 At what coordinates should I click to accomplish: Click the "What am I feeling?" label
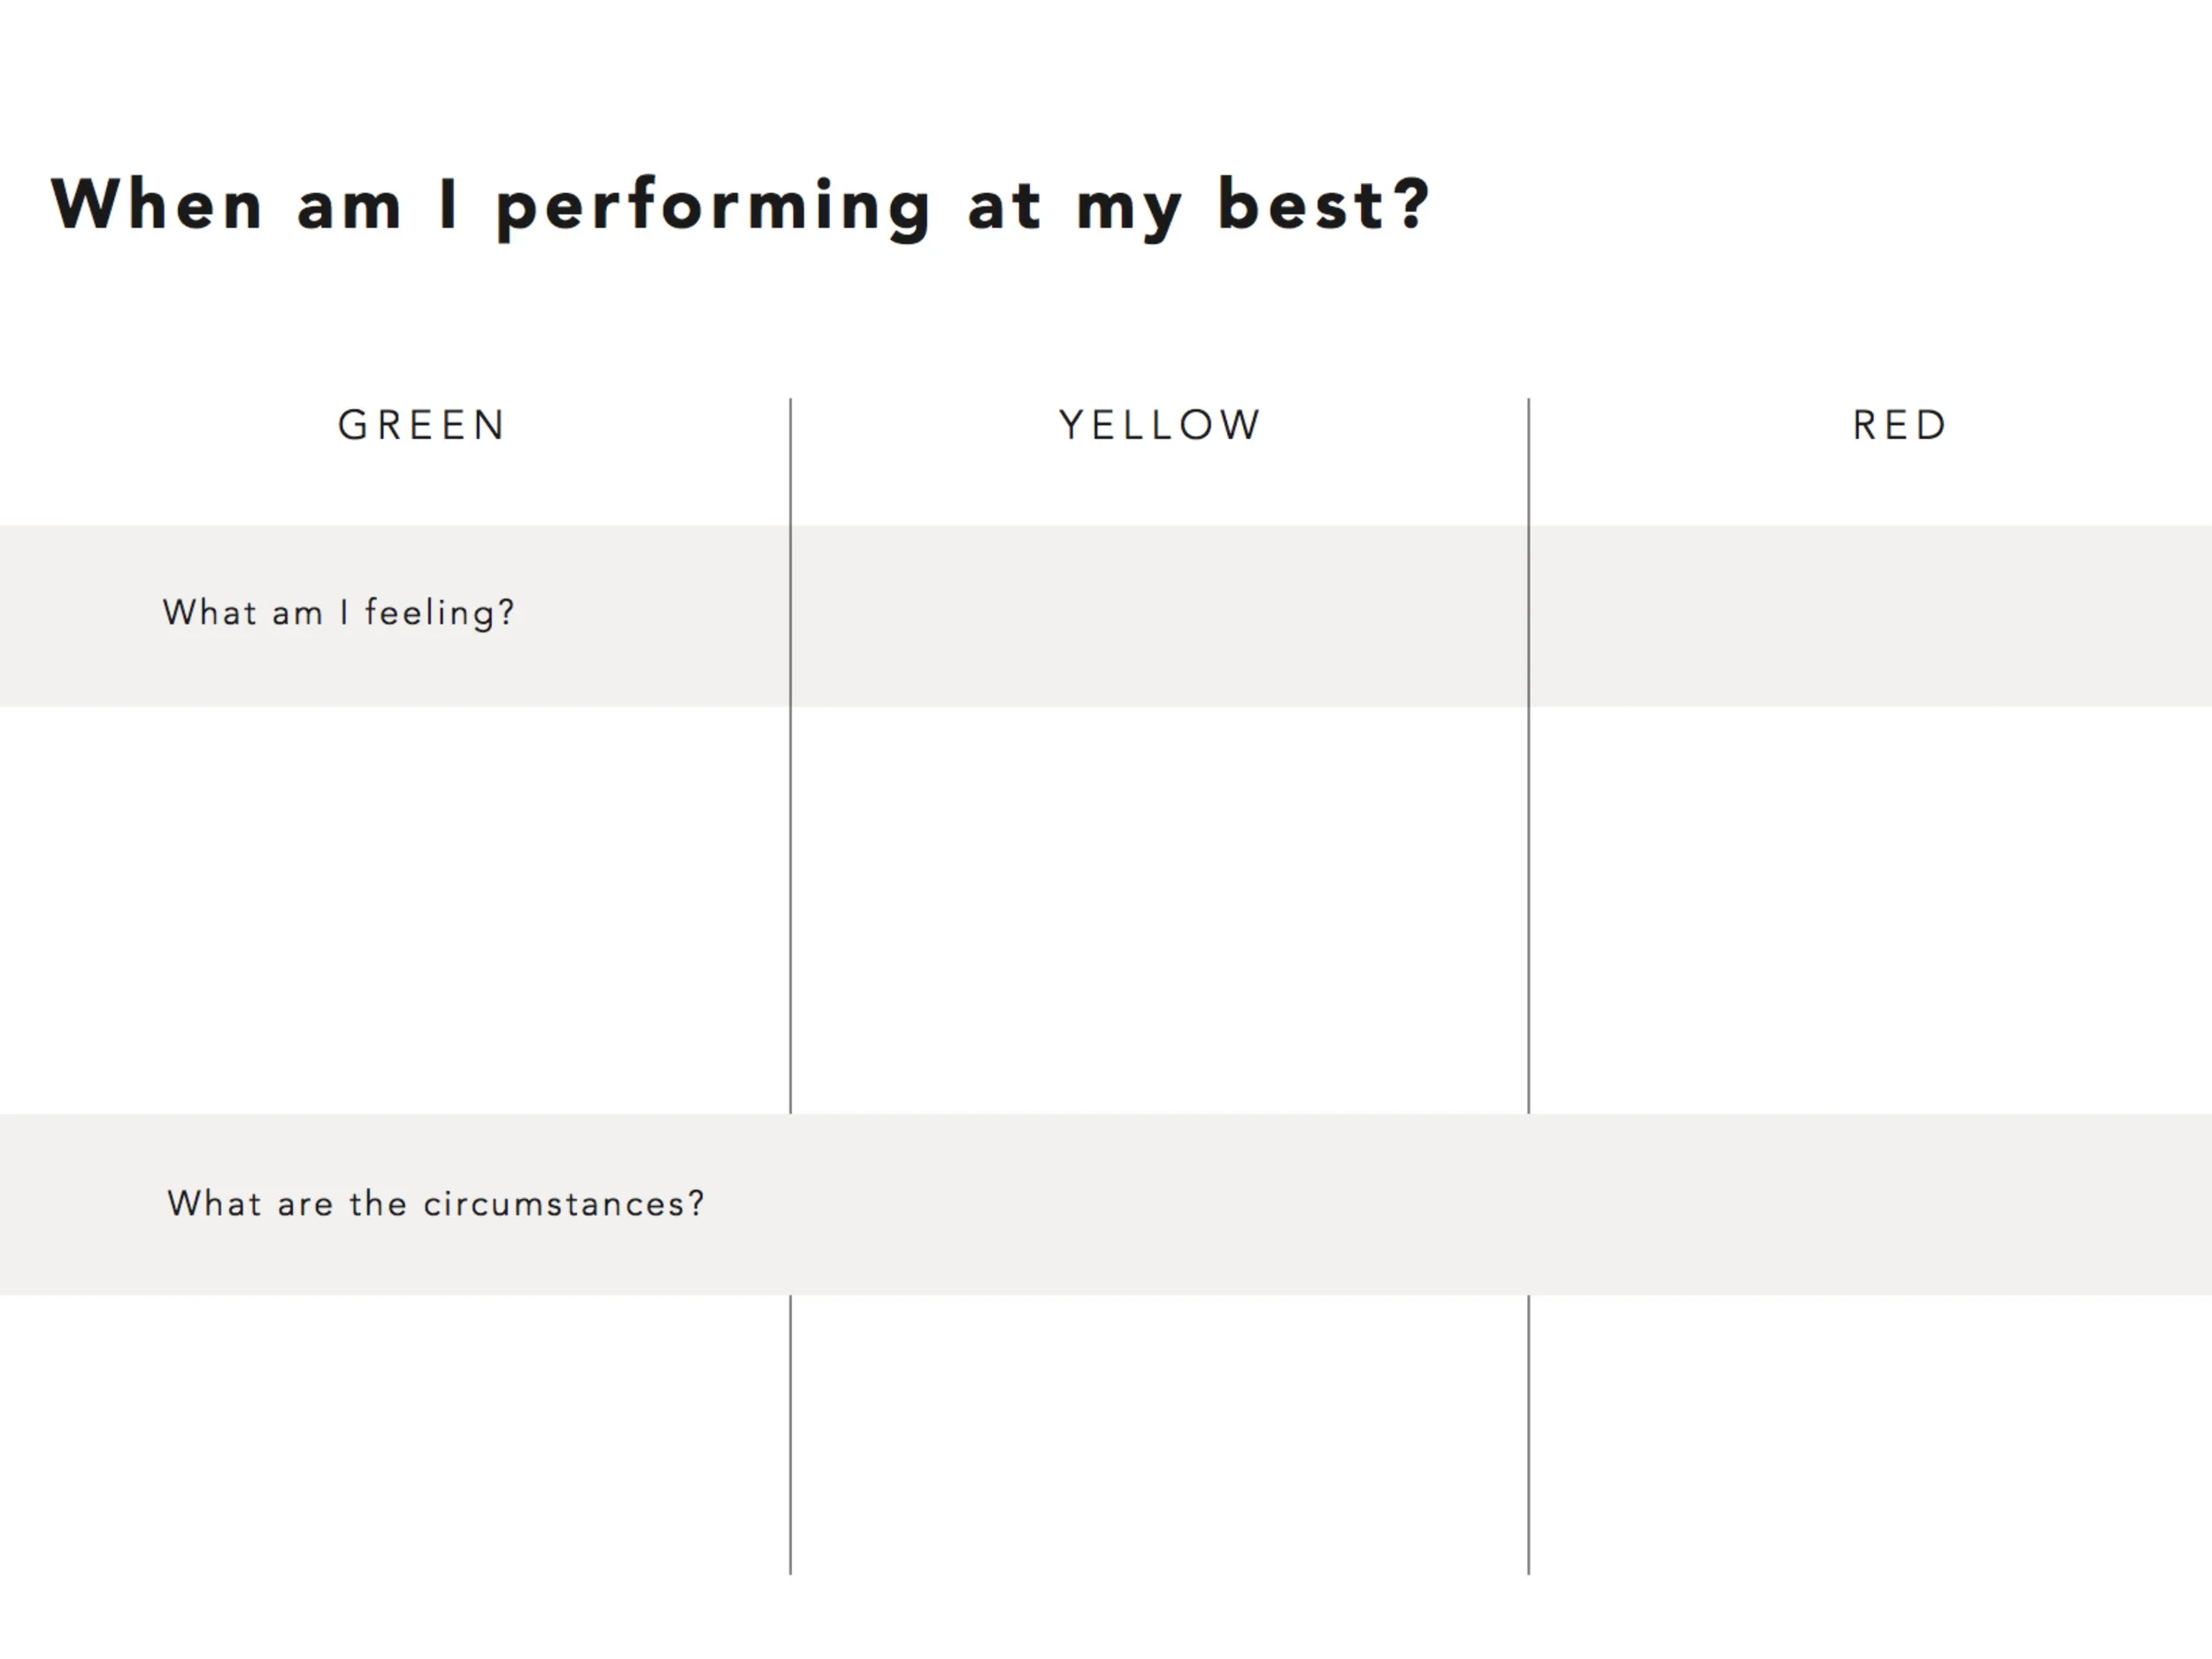tap(339, 612)
